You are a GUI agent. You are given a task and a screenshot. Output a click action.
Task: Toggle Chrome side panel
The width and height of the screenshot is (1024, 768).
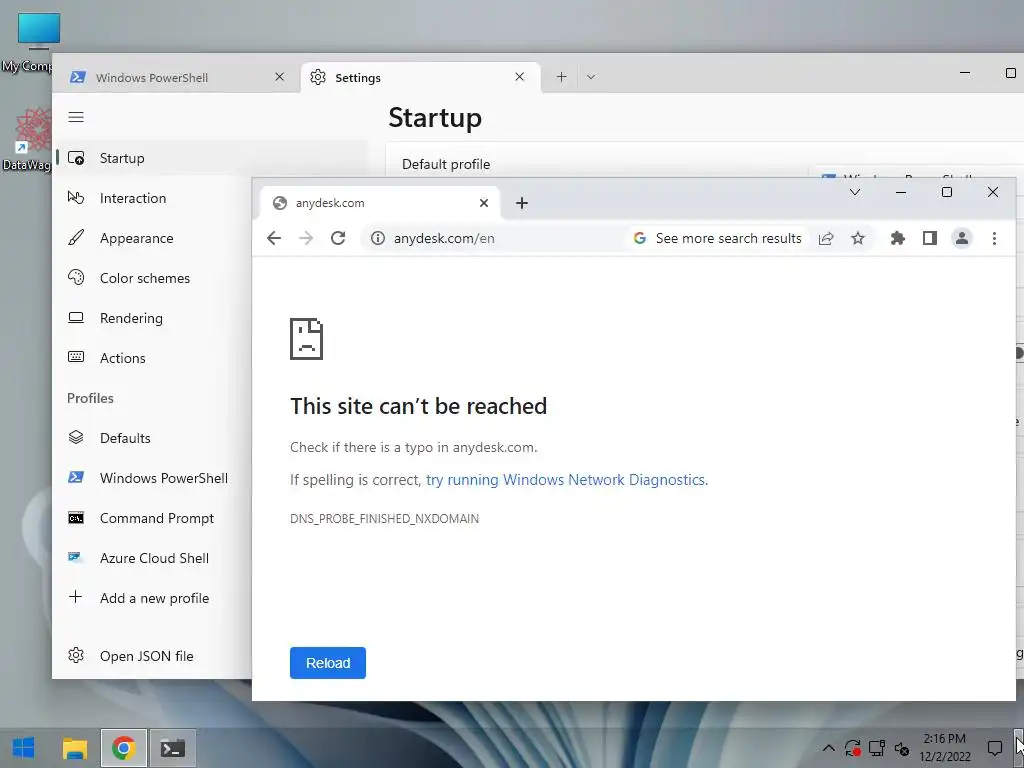pos(929,238)
